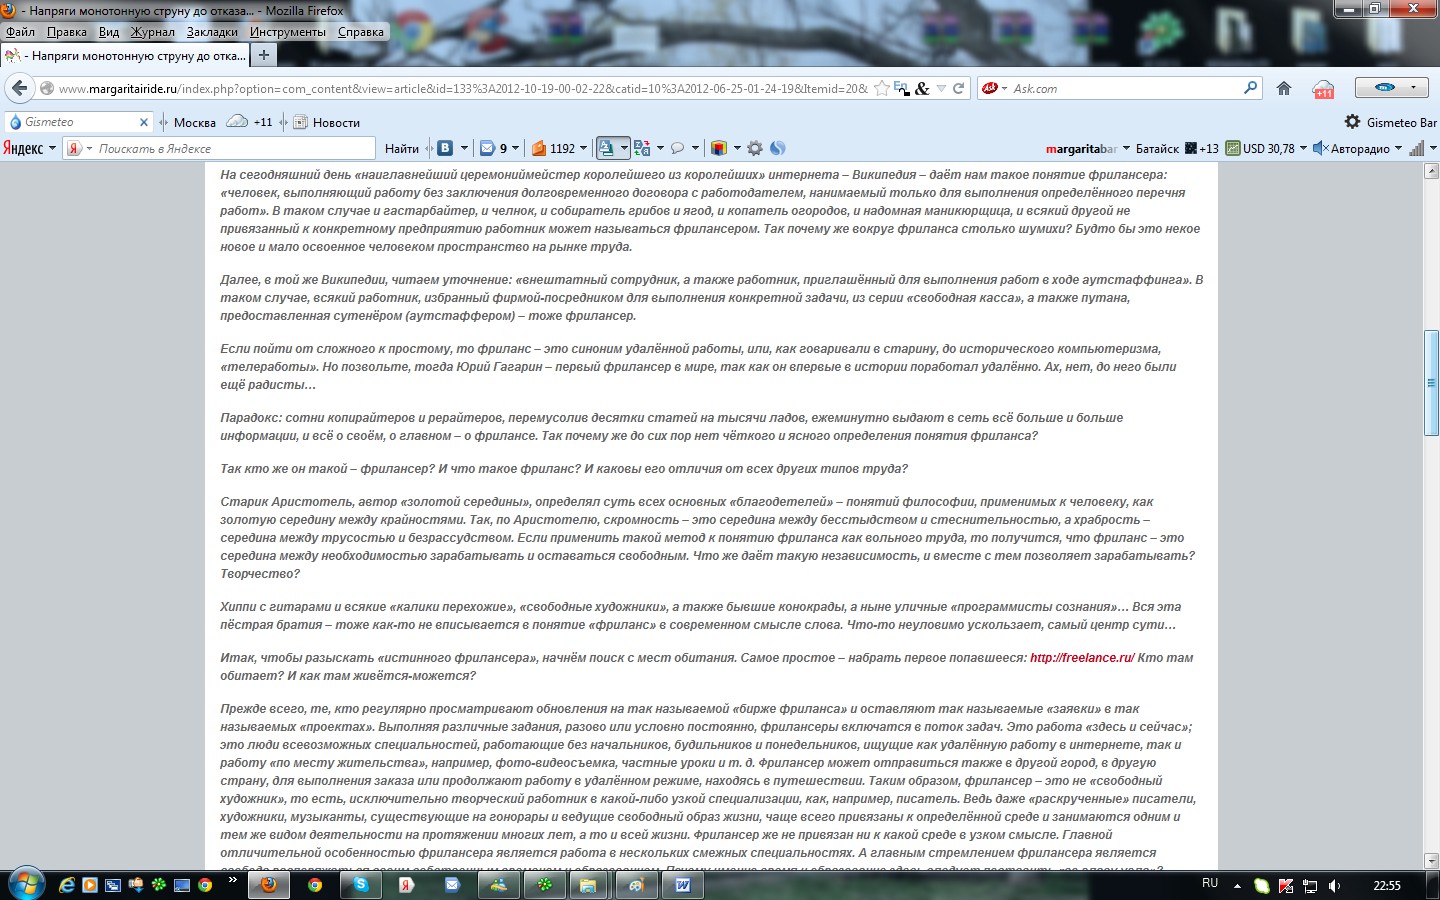Open the Авторадио station dropdown arrow
1440x900 pixels.
(x=1398, y=148)
